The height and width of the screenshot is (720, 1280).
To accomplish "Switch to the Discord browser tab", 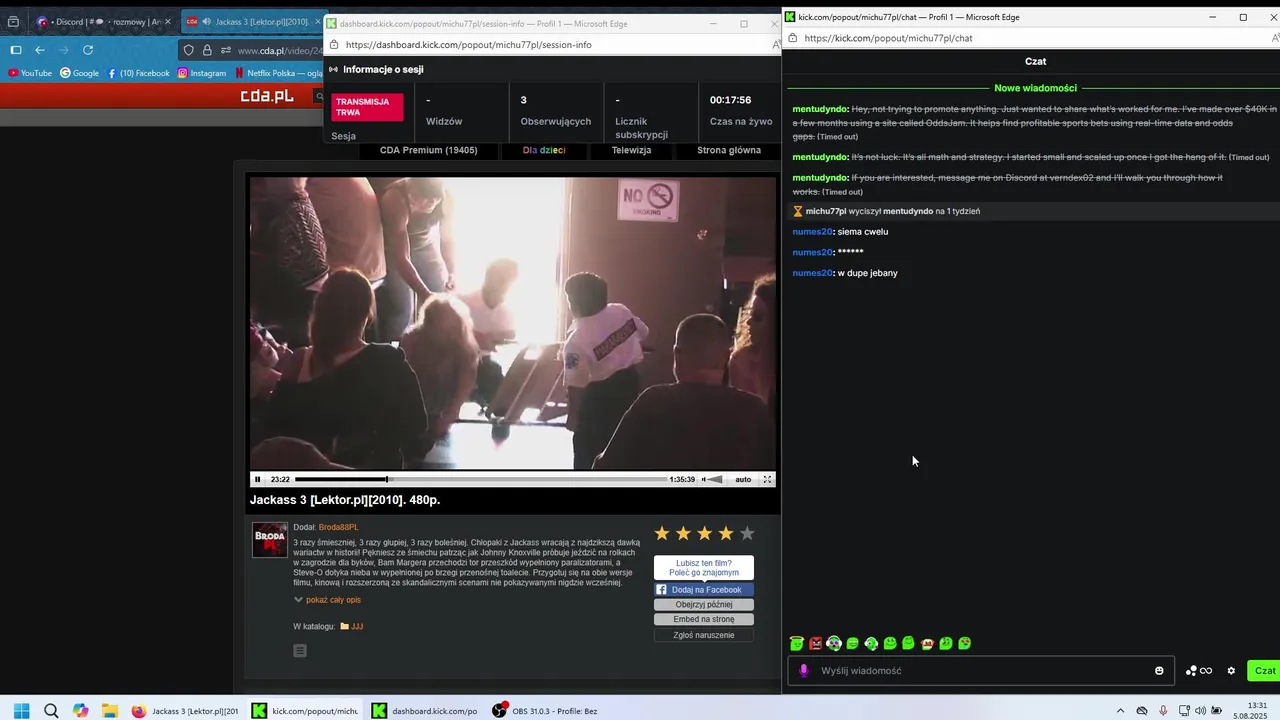I will pyautogui.click(x=103, y=21).
